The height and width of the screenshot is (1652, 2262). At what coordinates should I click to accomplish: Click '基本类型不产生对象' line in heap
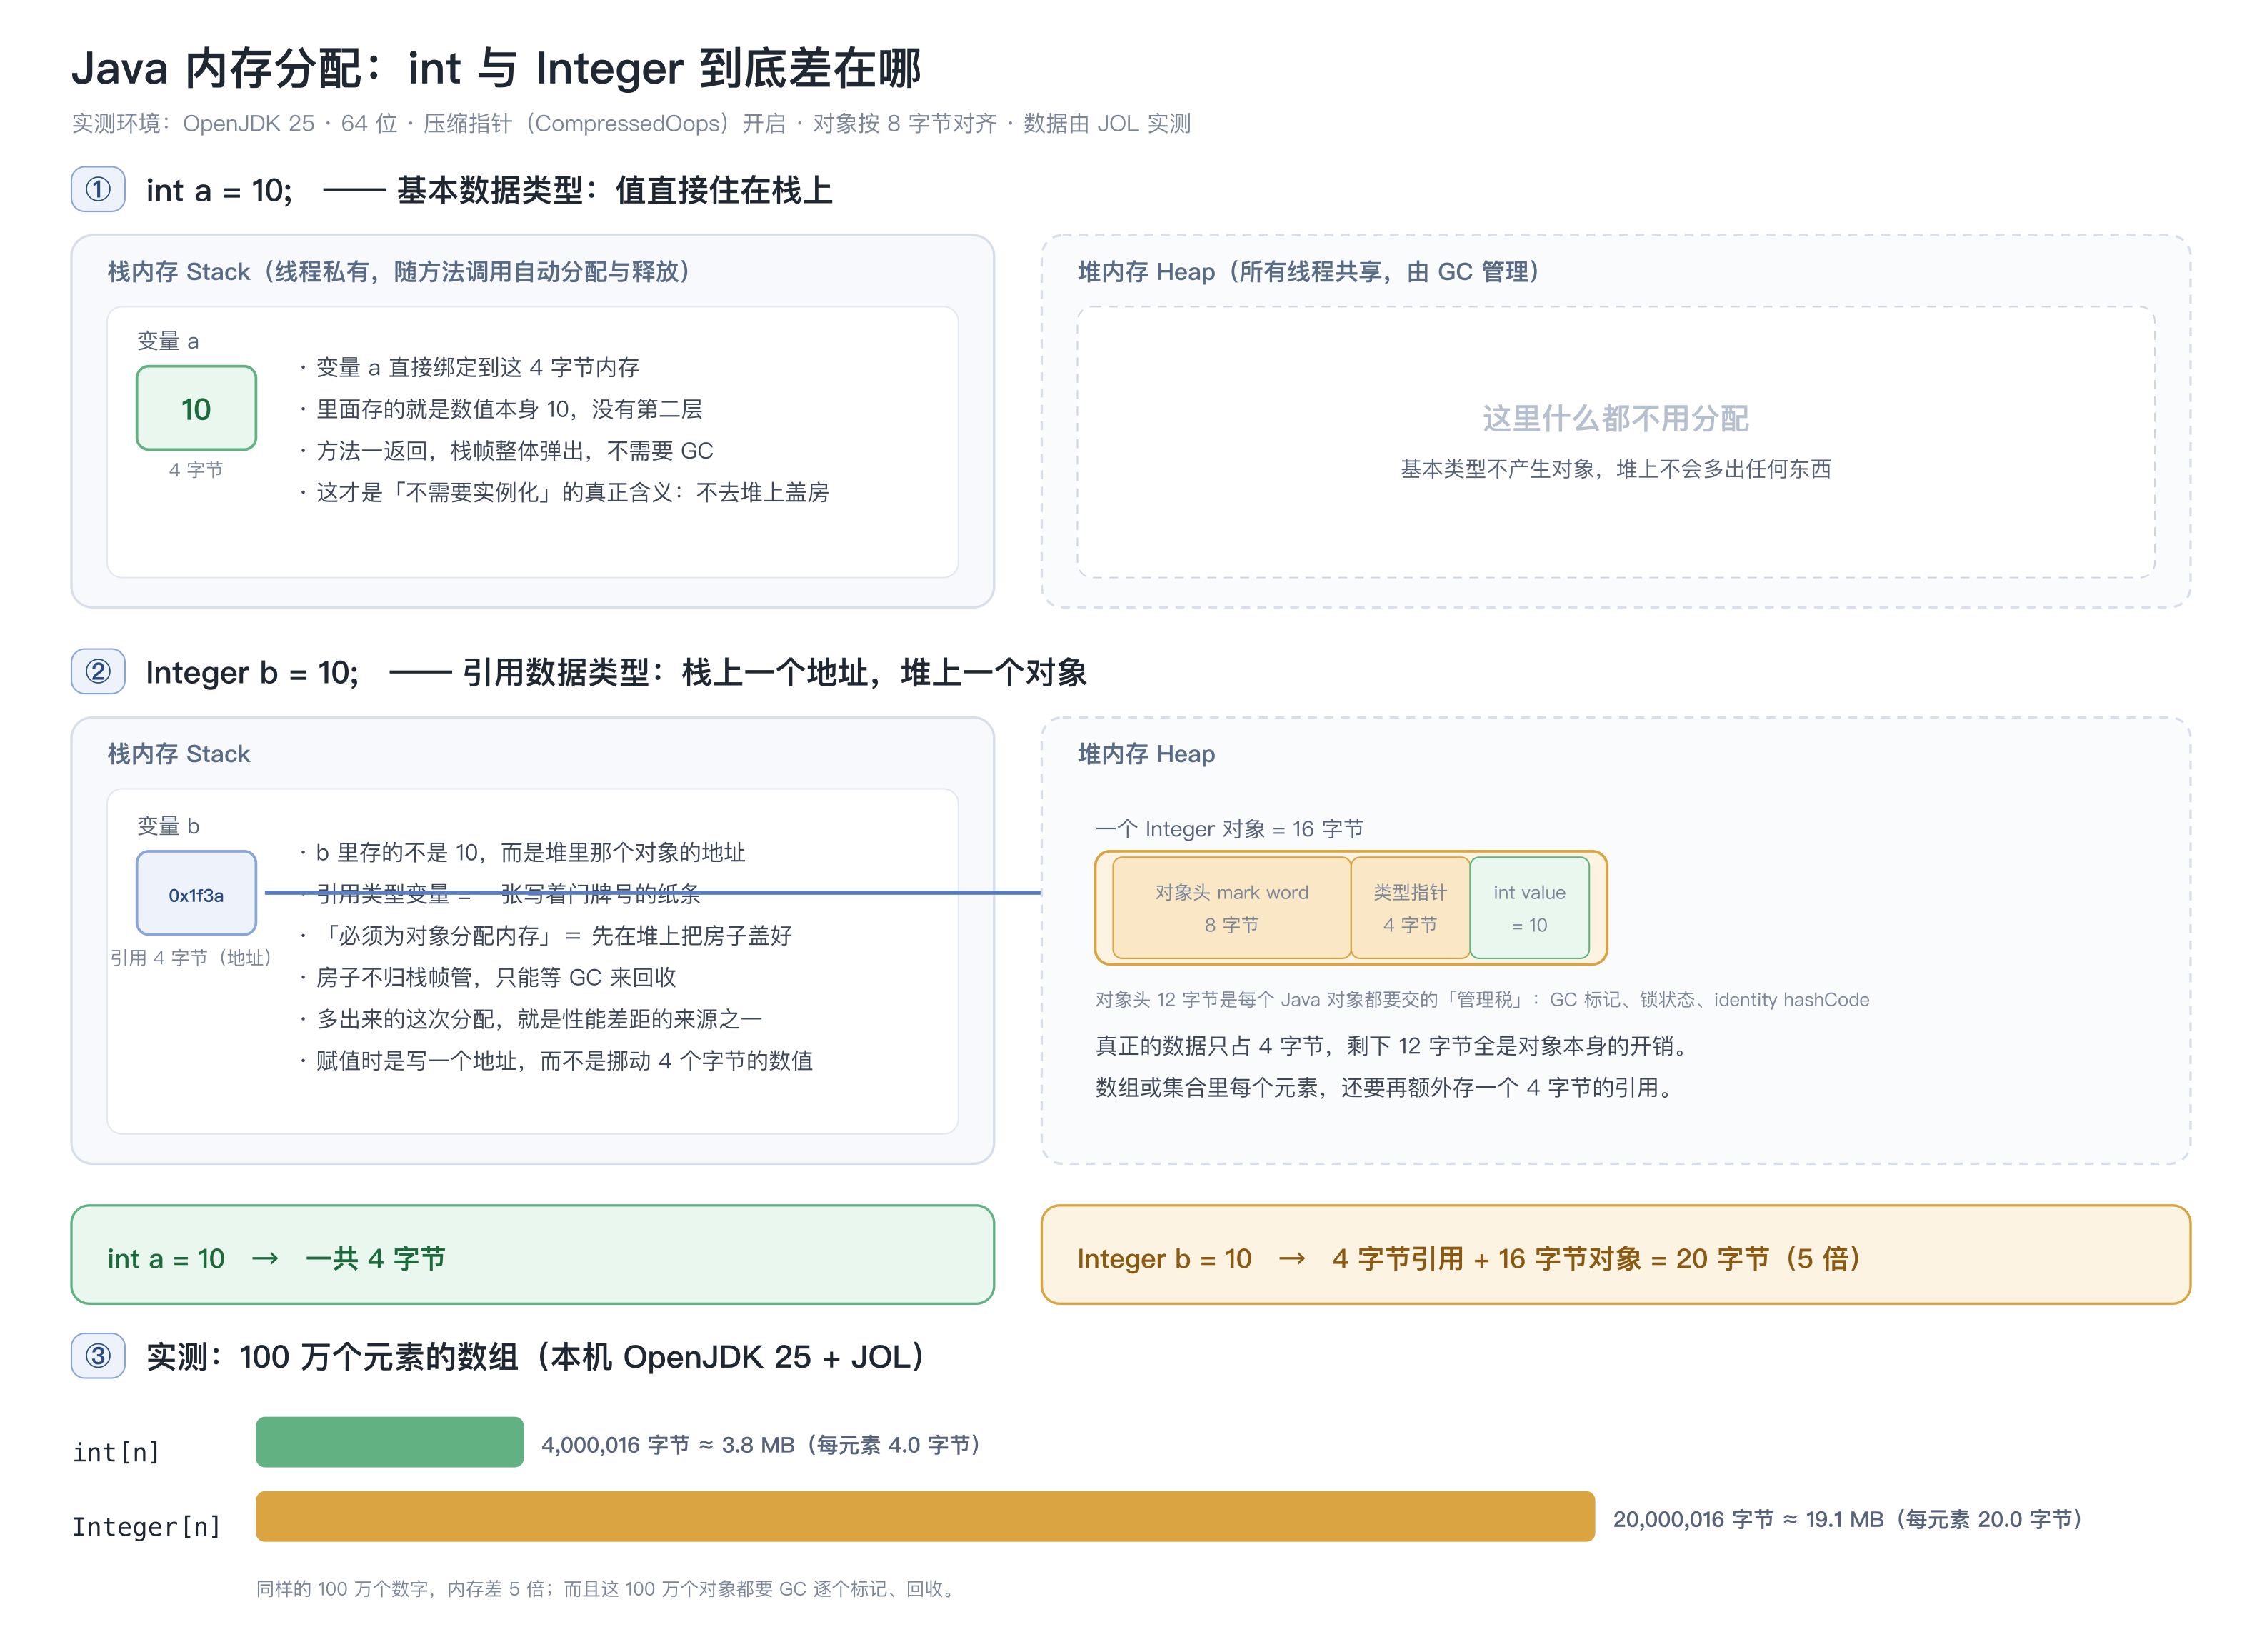click(x=1615, y=469)
